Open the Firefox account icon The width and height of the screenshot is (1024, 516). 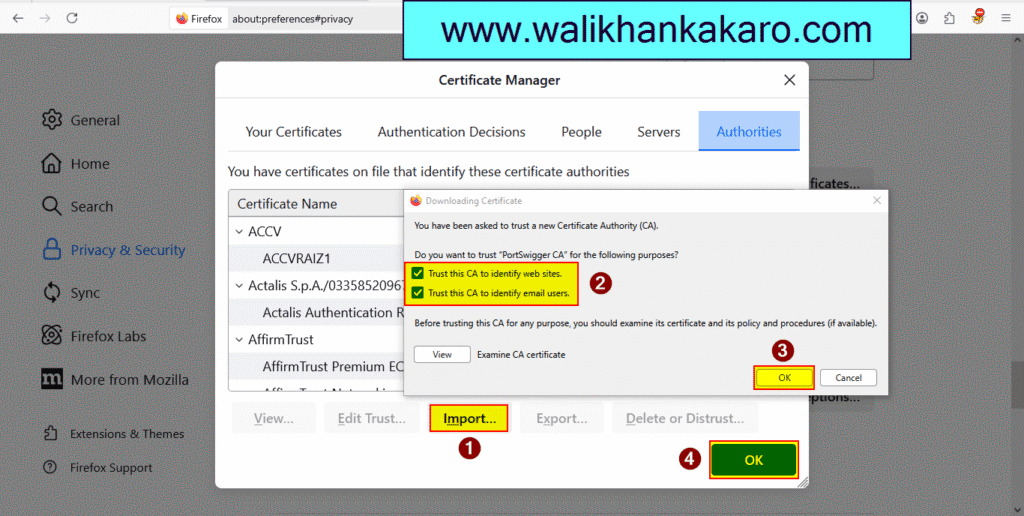click(921, 18)
